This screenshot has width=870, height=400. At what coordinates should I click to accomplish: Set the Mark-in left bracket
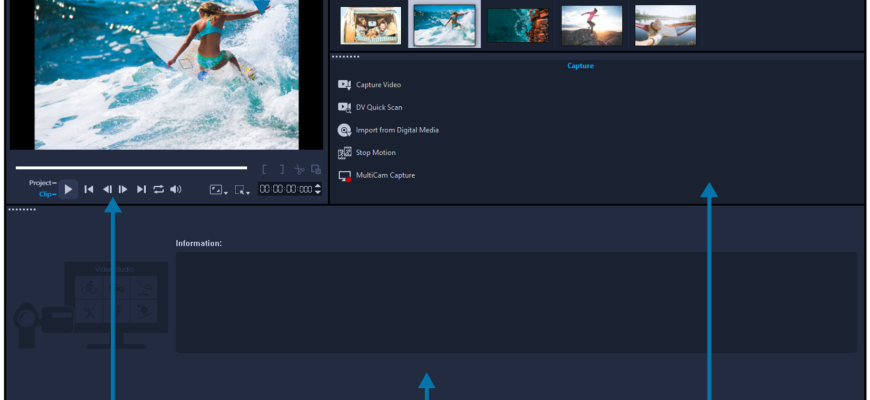[x=265, y=169]
